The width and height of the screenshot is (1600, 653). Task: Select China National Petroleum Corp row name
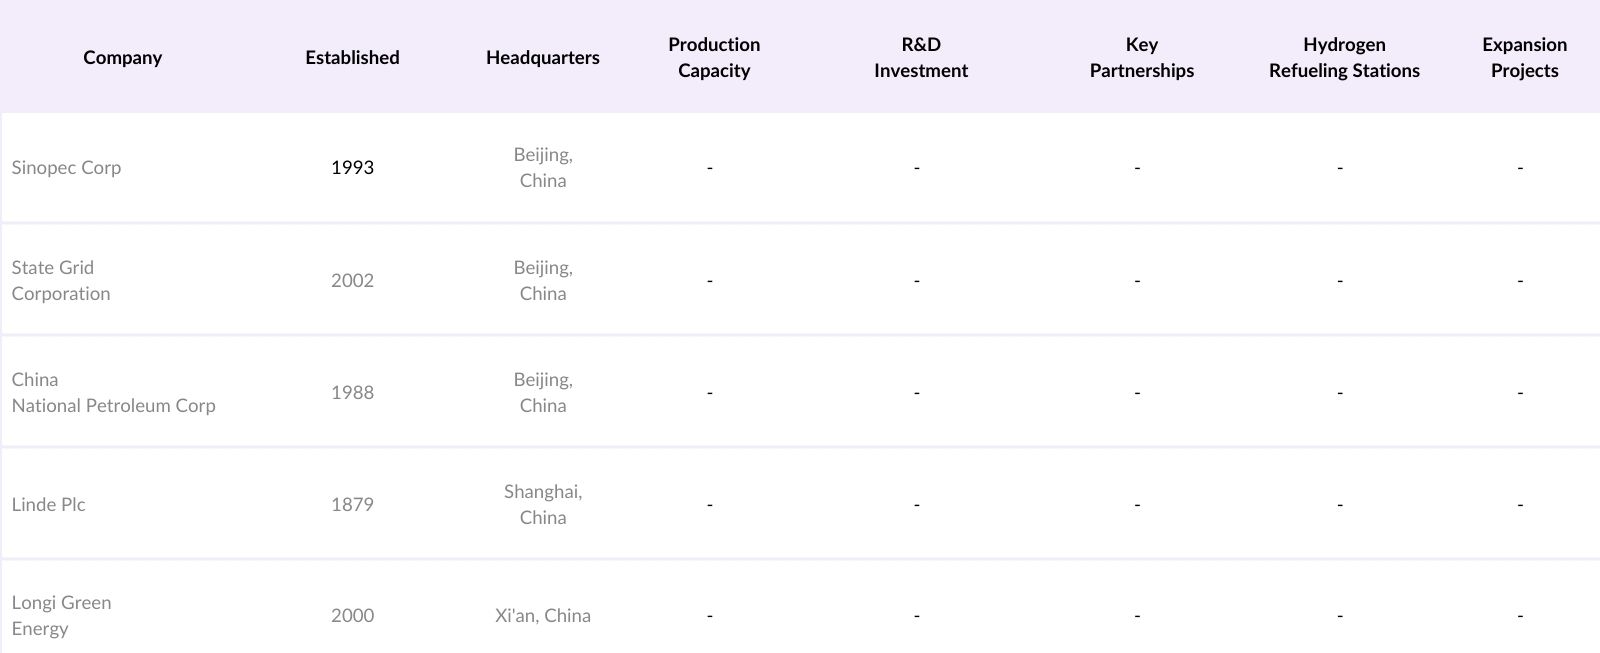pyautogui.click(x=113, y=393)
